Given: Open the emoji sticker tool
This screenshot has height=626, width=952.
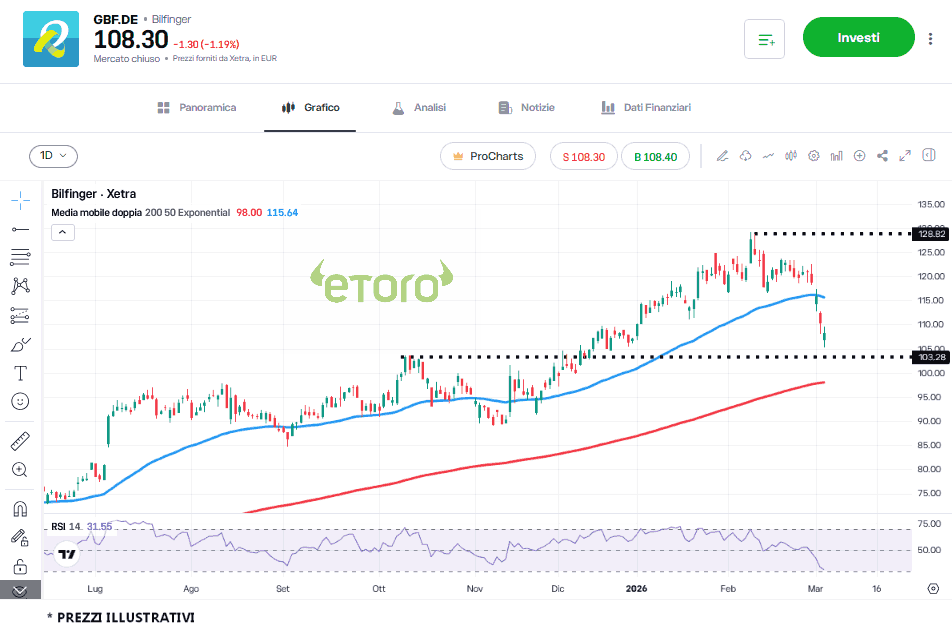Looking at the screenshot, I should pos(20,401).
